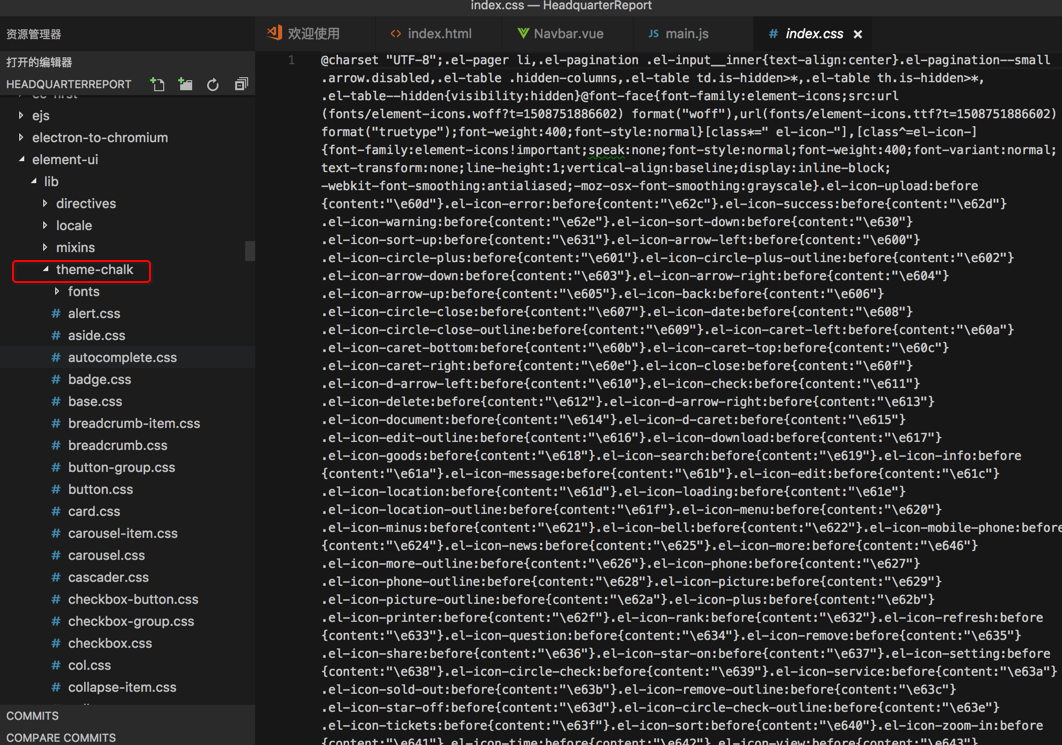Open autocomplete.css file

pyautogui.click(x=122, y=358)
